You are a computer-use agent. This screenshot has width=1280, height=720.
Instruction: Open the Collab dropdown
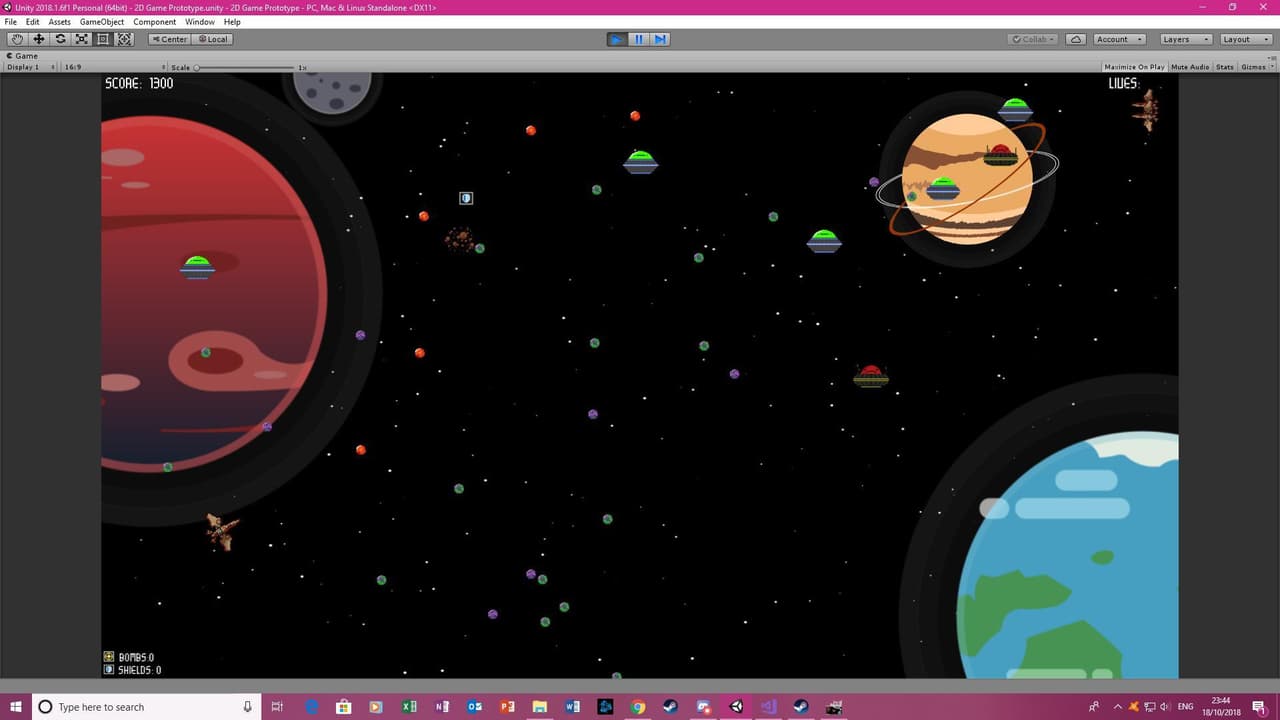tap(1034, 39)
